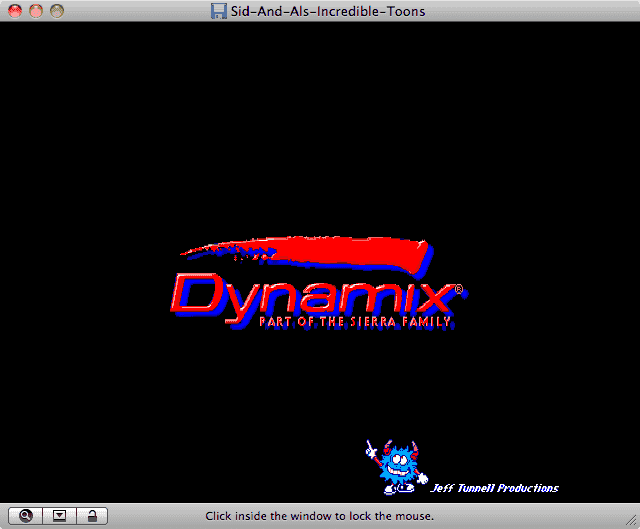The image size is (640, 529).
Task: Click the window title Sid-And-Als-Incredible-Toons
Action: coord(328,11)
